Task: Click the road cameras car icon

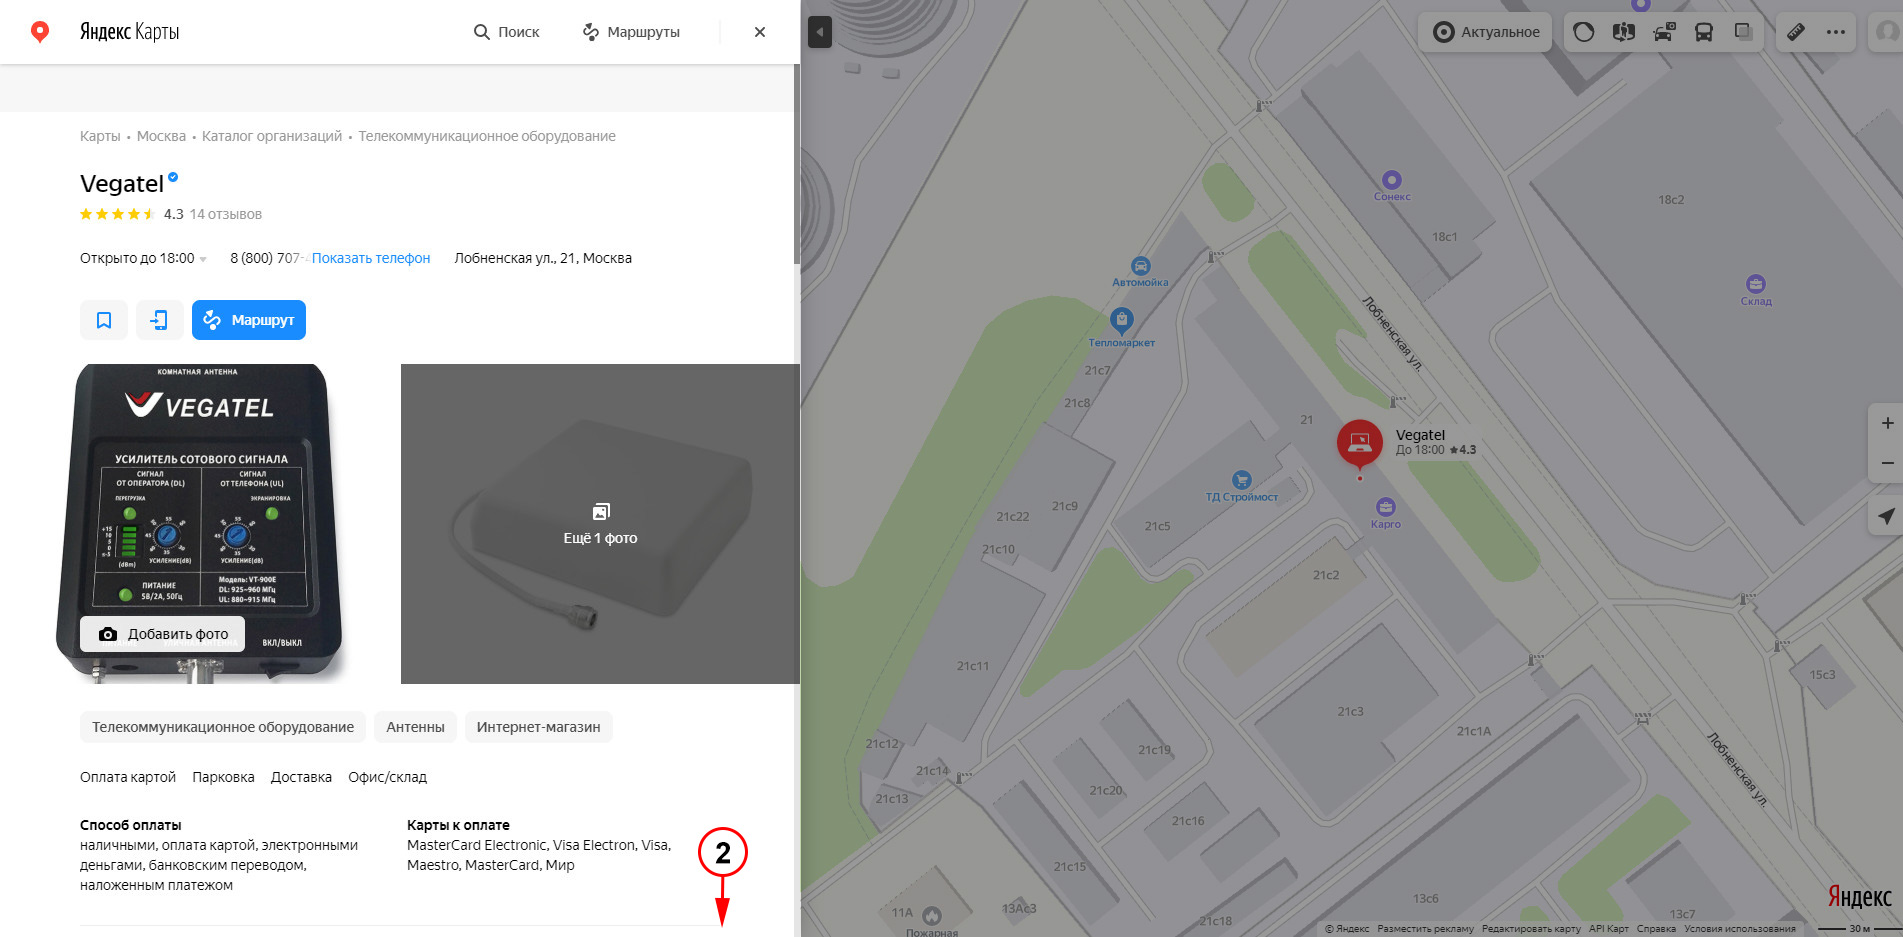Action: [x=1663, y=32]
